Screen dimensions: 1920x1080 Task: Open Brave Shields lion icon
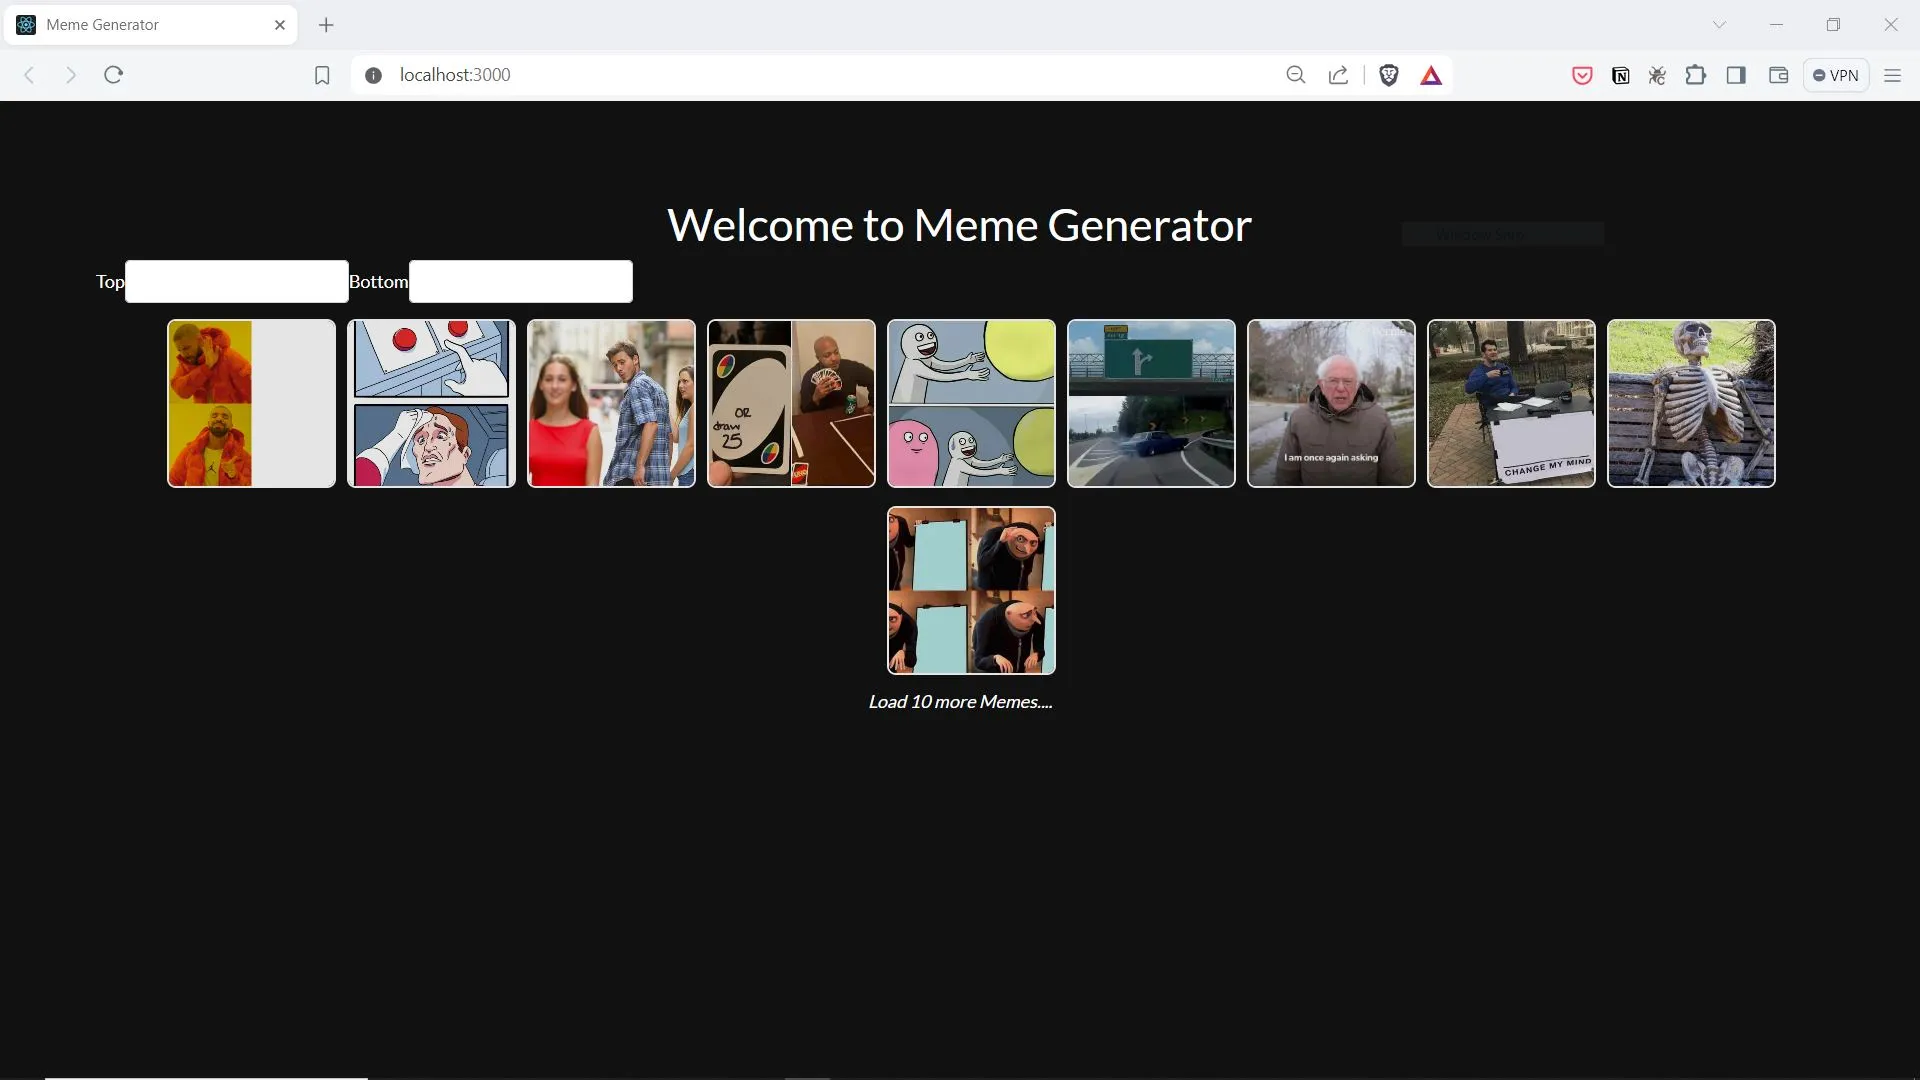coord(1389,75)
